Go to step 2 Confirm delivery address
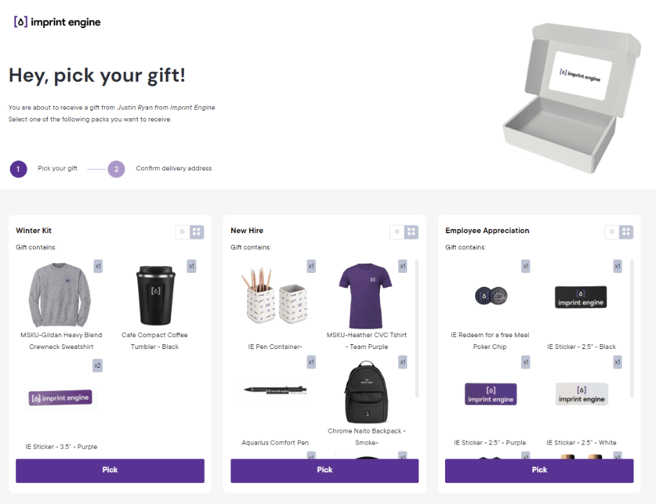Screen dimensions: 656x504 click(116, 169)
